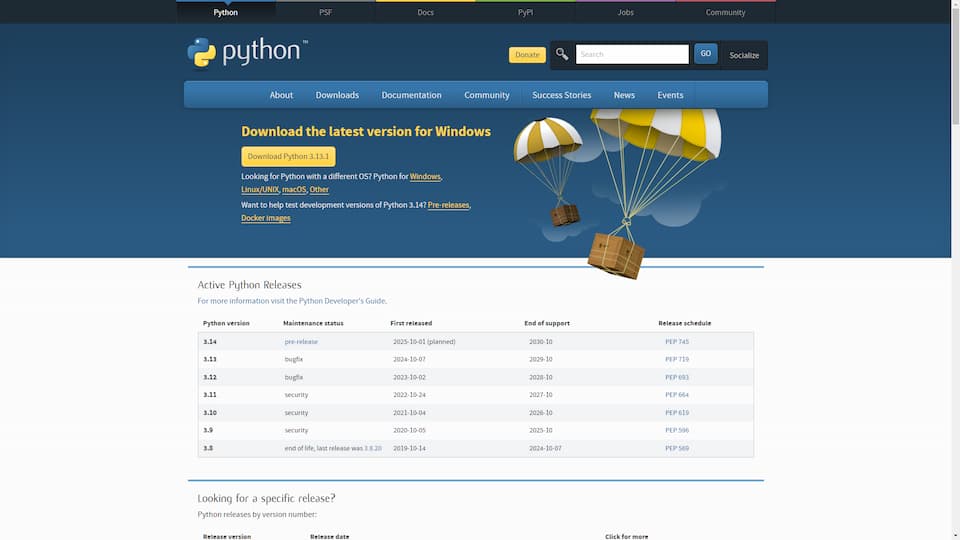Viewport: 960px width, 540px height.
Task: Follow the Linux/UNIX link
Action: 260,190
